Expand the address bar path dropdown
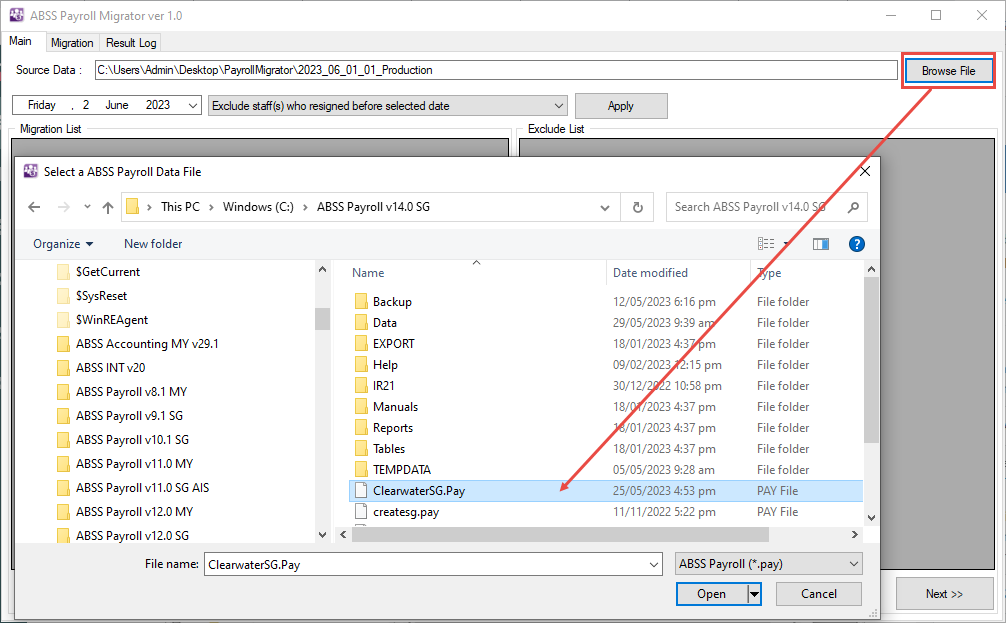Viewport: 1006px width, 623px height. (604, 207)
